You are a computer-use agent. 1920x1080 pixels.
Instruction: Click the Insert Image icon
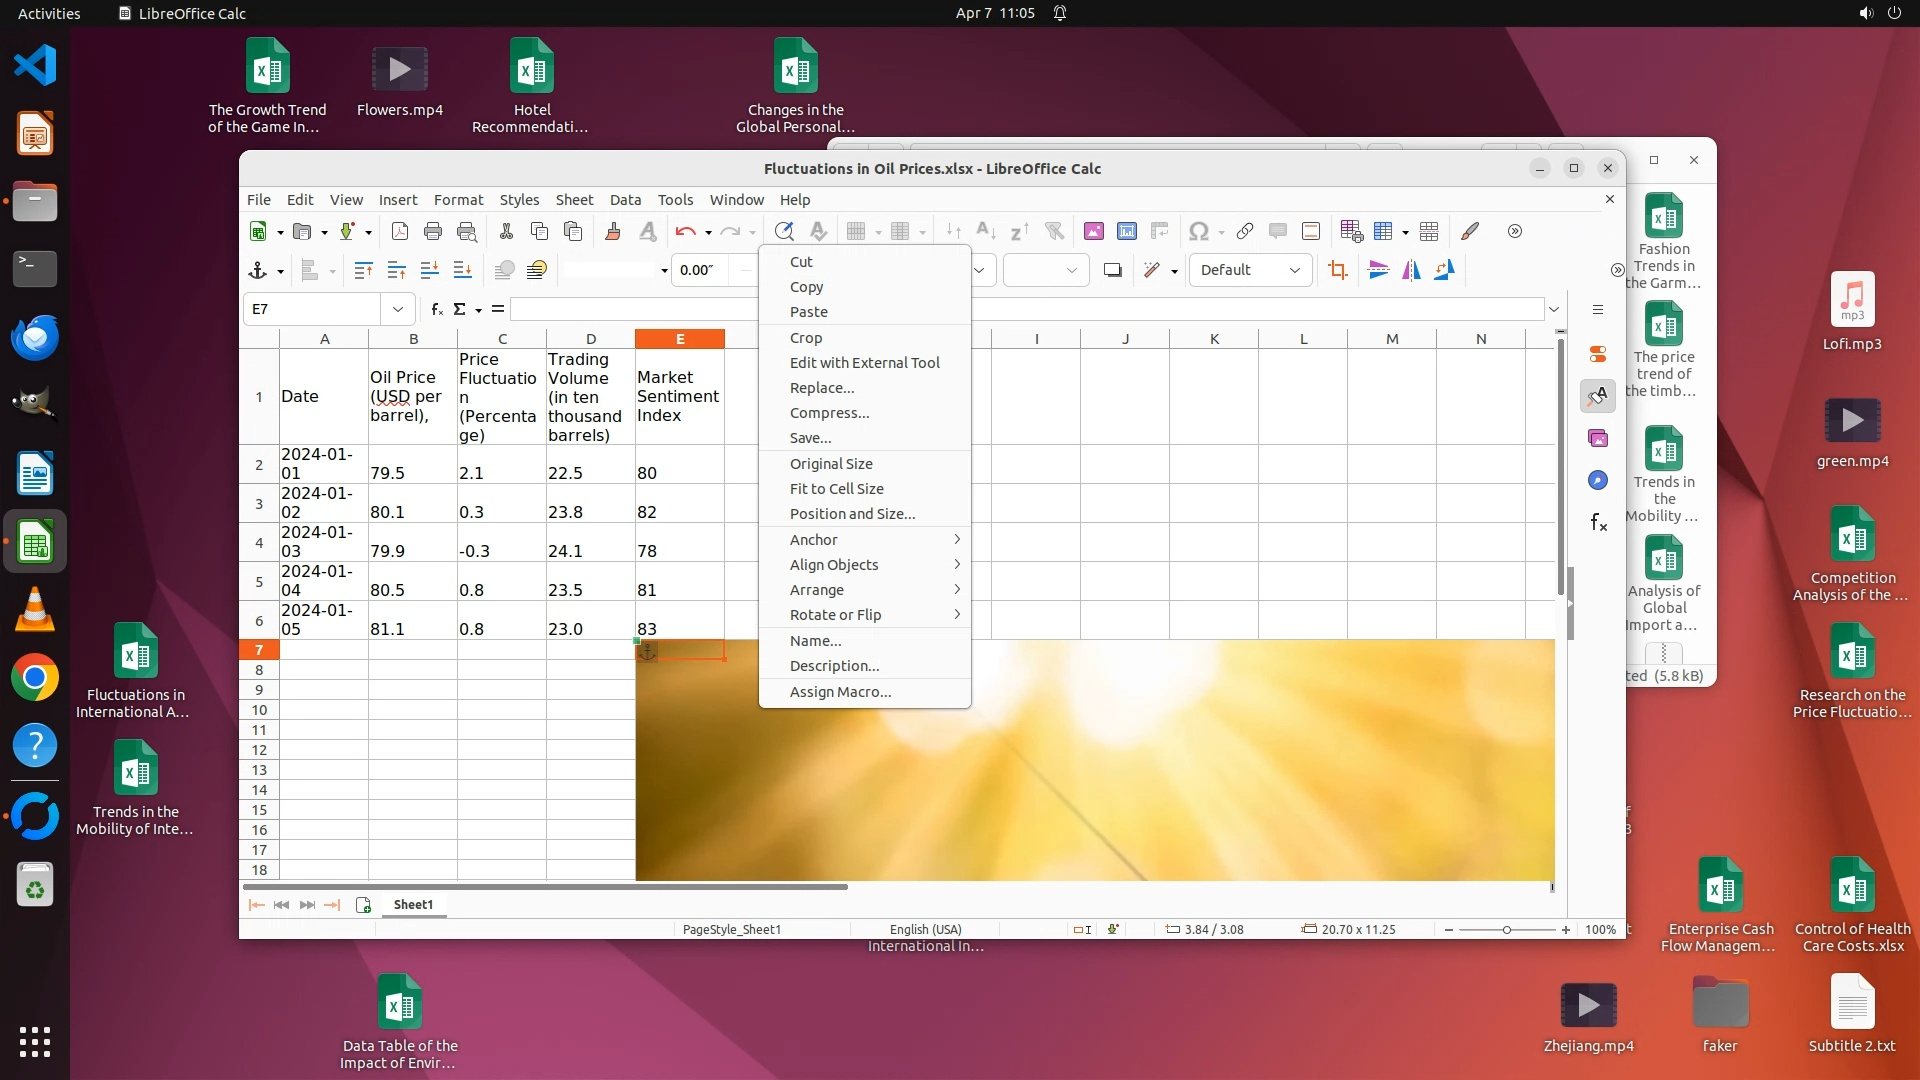point(1093,232)
